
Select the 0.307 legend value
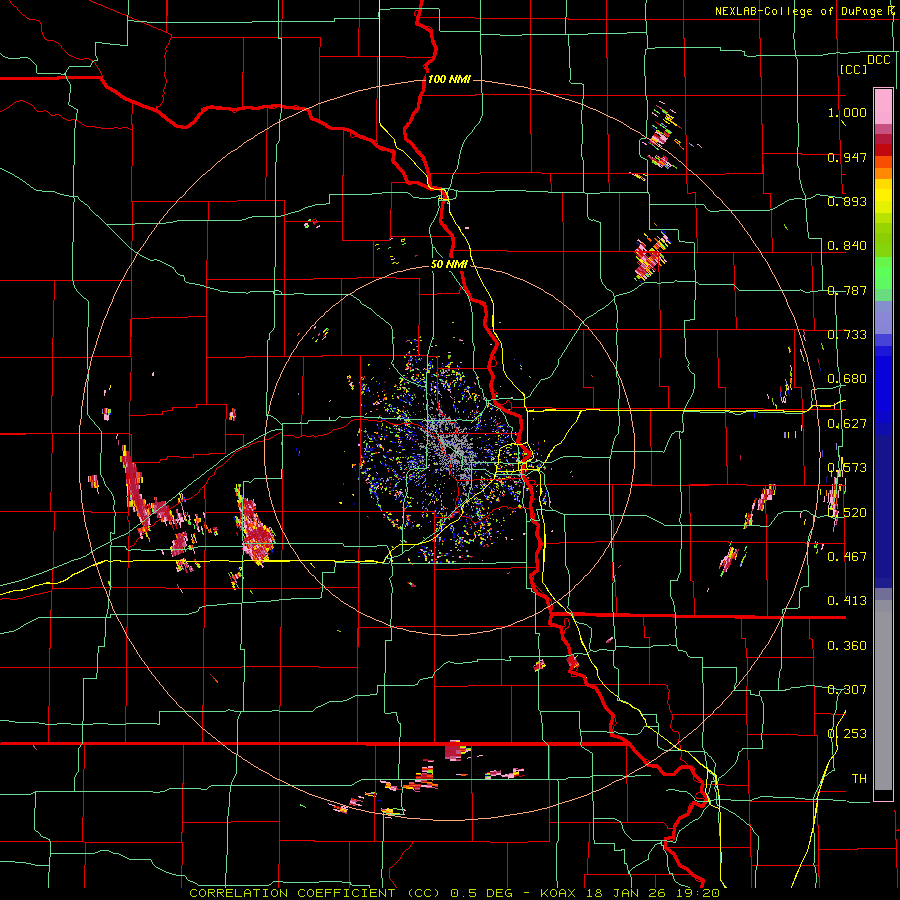click(847, 690)
